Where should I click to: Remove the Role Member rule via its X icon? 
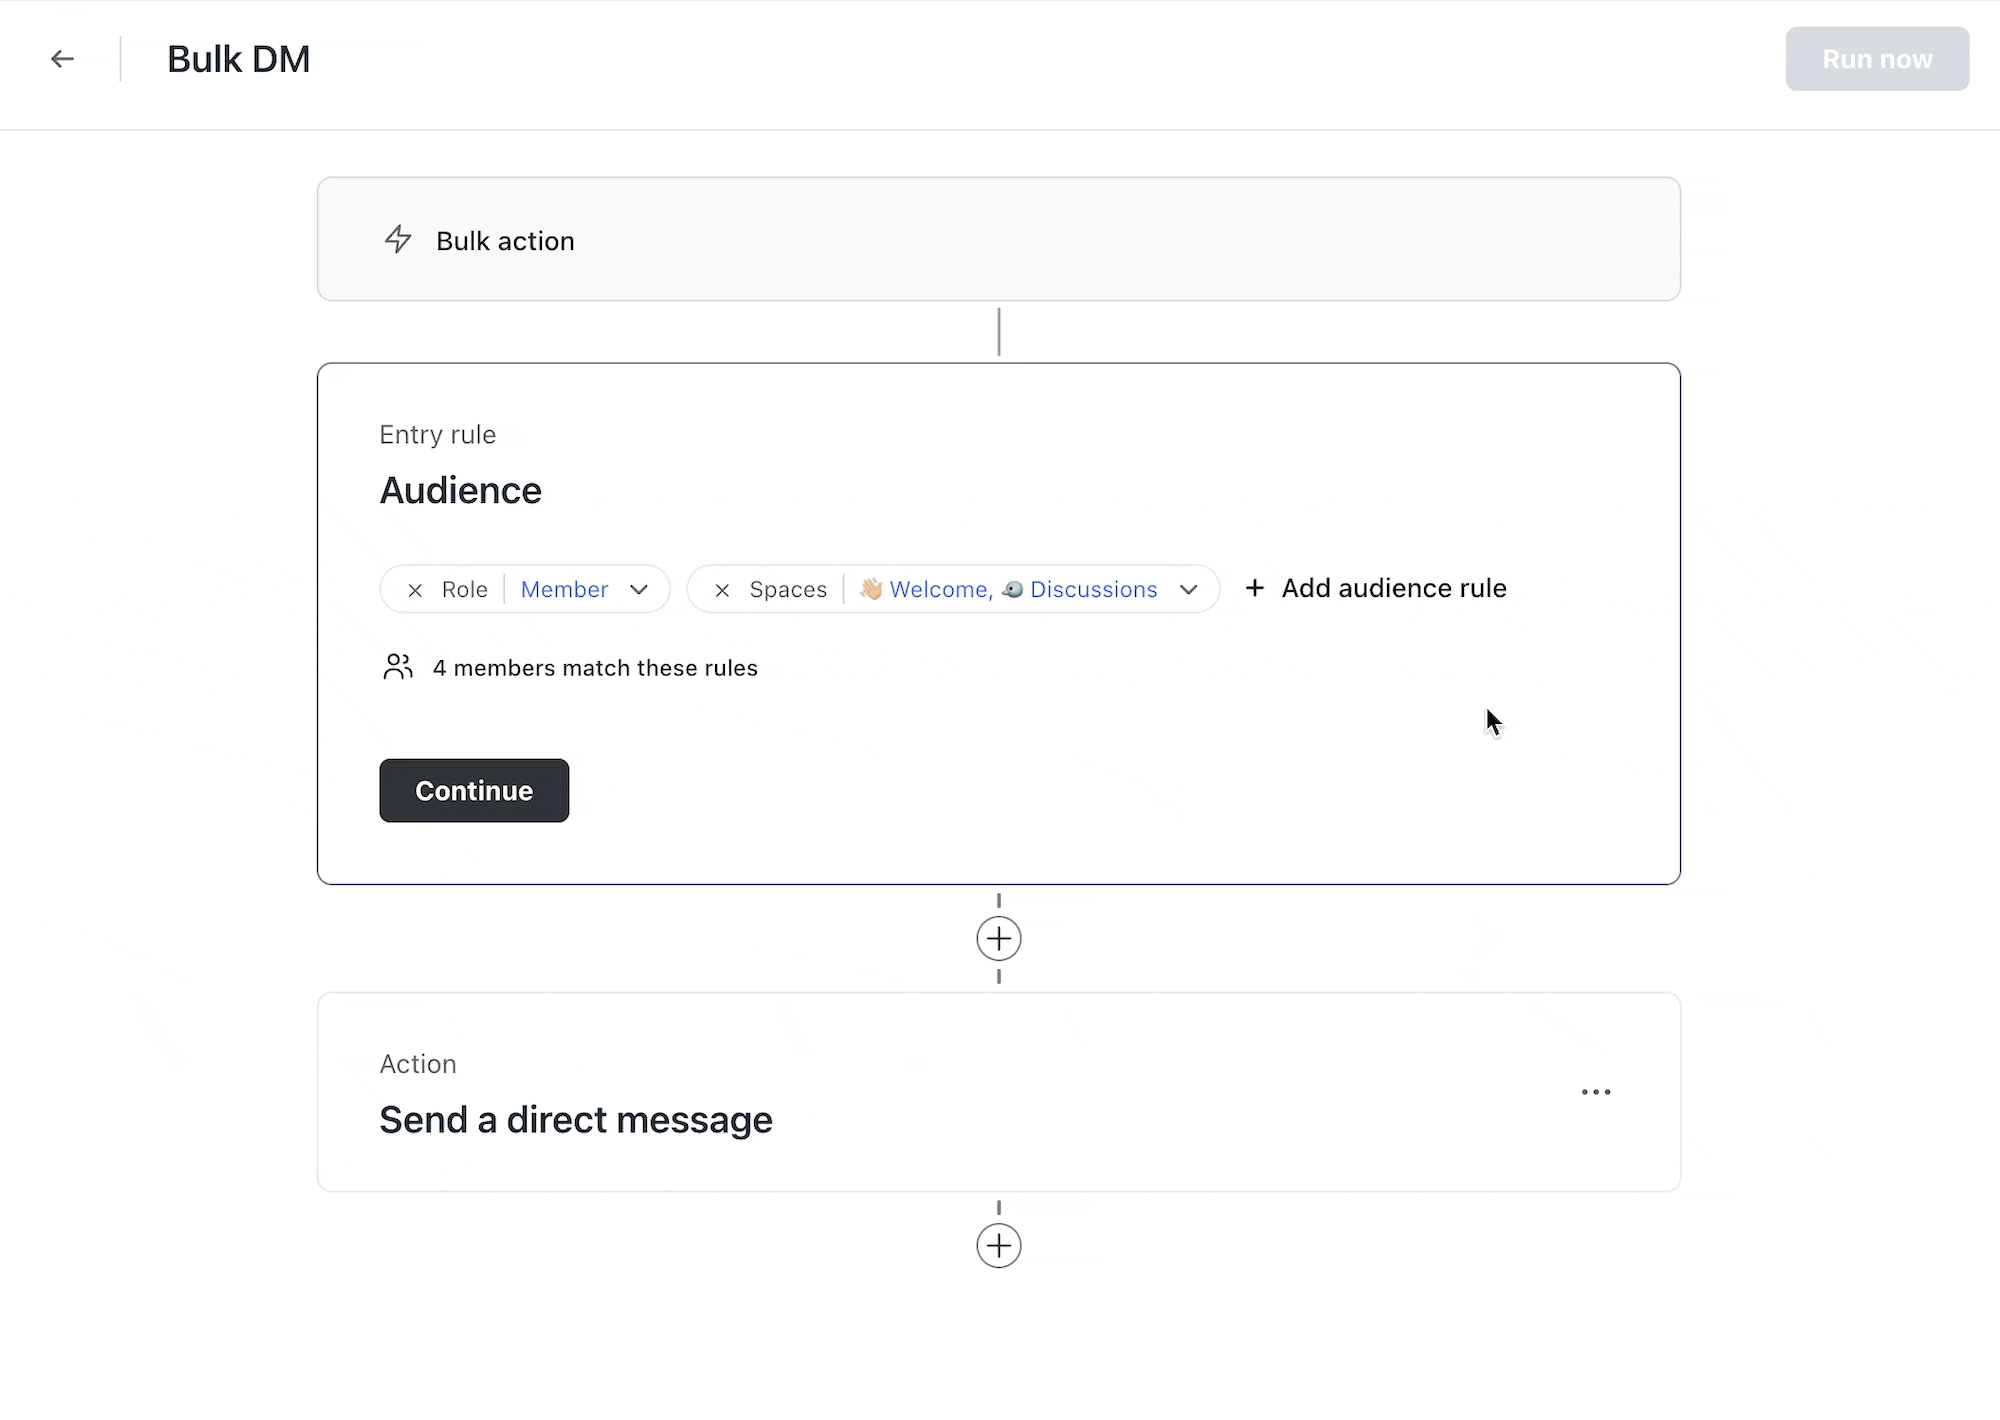(x=415, y=589)
